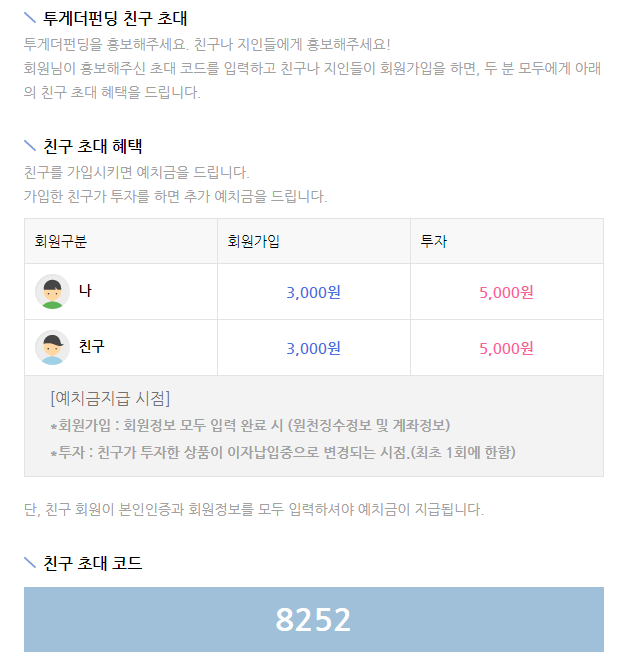627x670 pixels.
Task: Click the 회원가입 column header
Action: click(253, 241)
